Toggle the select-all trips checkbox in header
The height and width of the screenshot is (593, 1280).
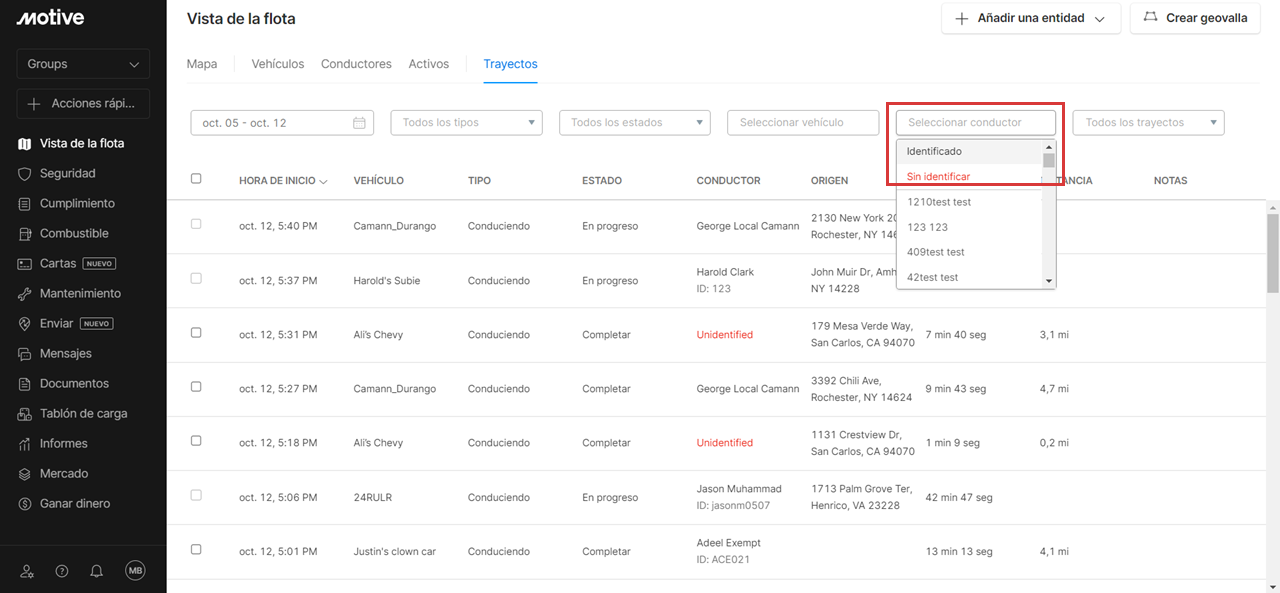[196, 179]
